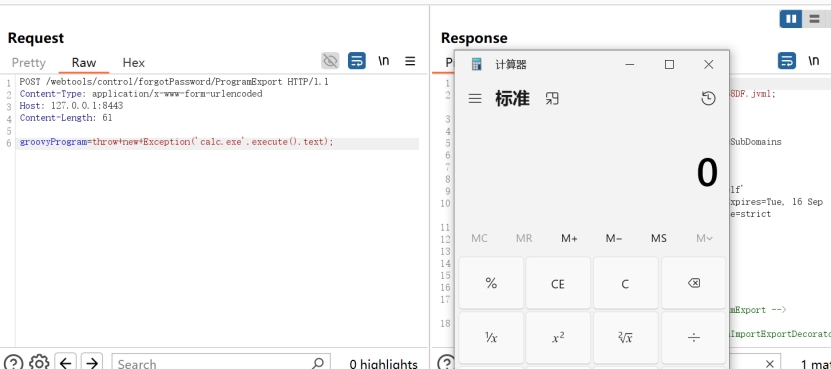Image resolution: width=831 pixels, height=369 pixels.
Task: Click the square root key
Action: (x=625, y=337)
